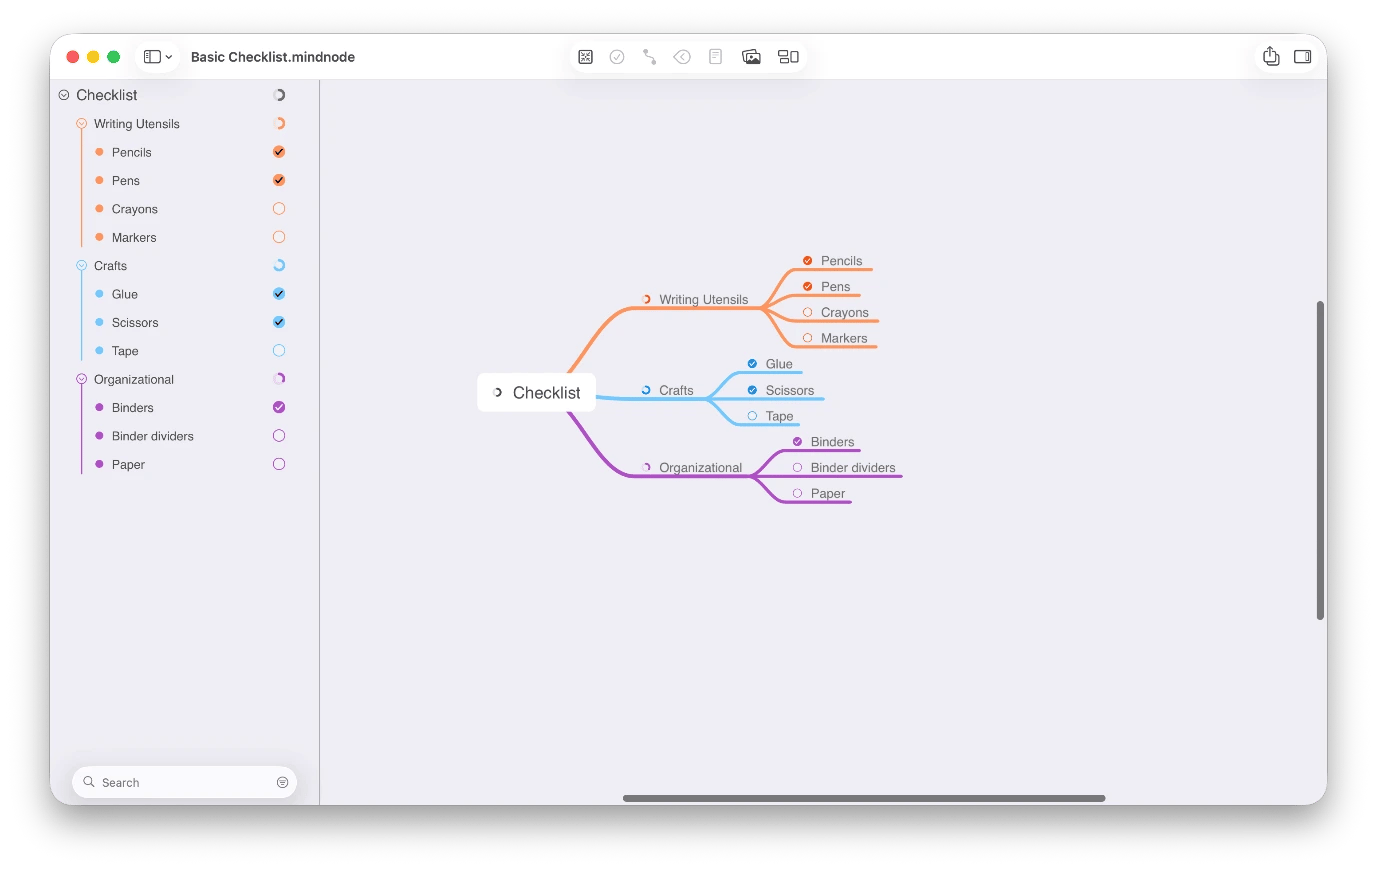Click the Search input field
Viewport: 1377px width, 871px height.
[x=184, y=782]
